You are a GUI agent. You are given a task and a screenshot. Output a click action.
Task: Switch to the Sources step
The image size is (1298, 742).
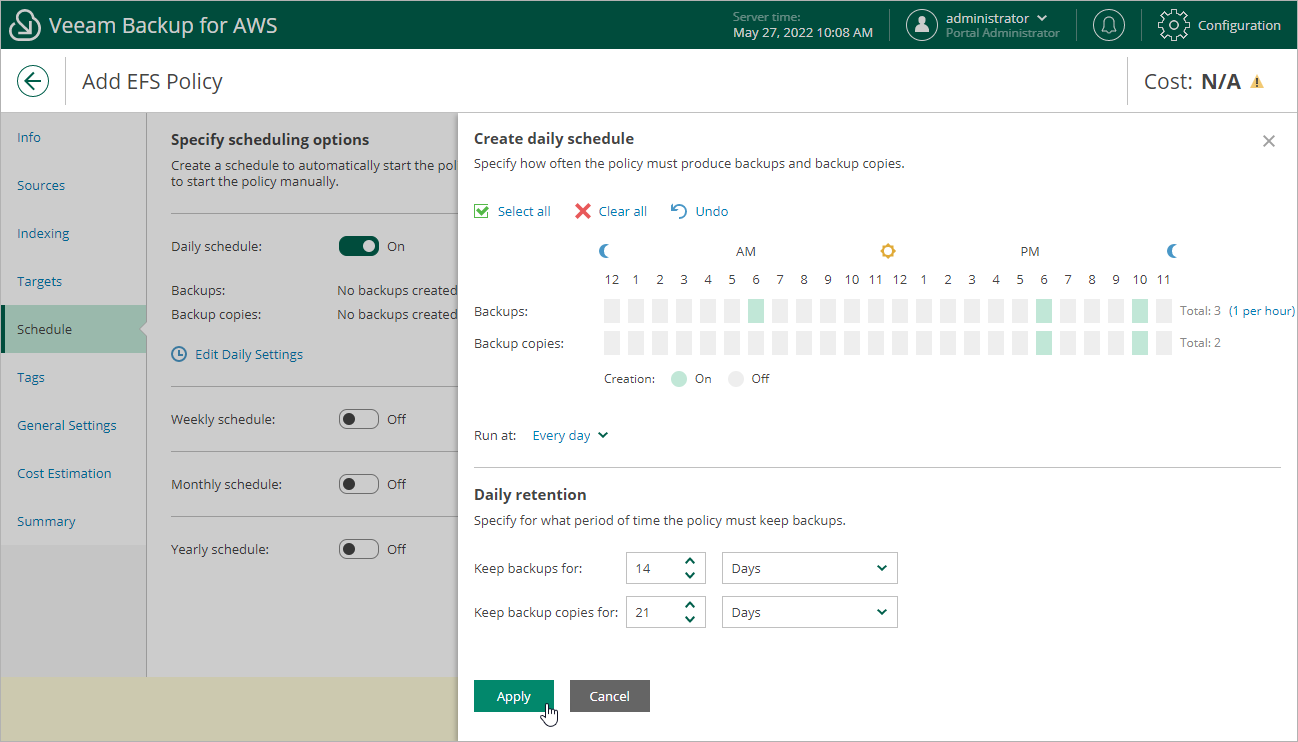pyautogui.click(x=41, y=185)
